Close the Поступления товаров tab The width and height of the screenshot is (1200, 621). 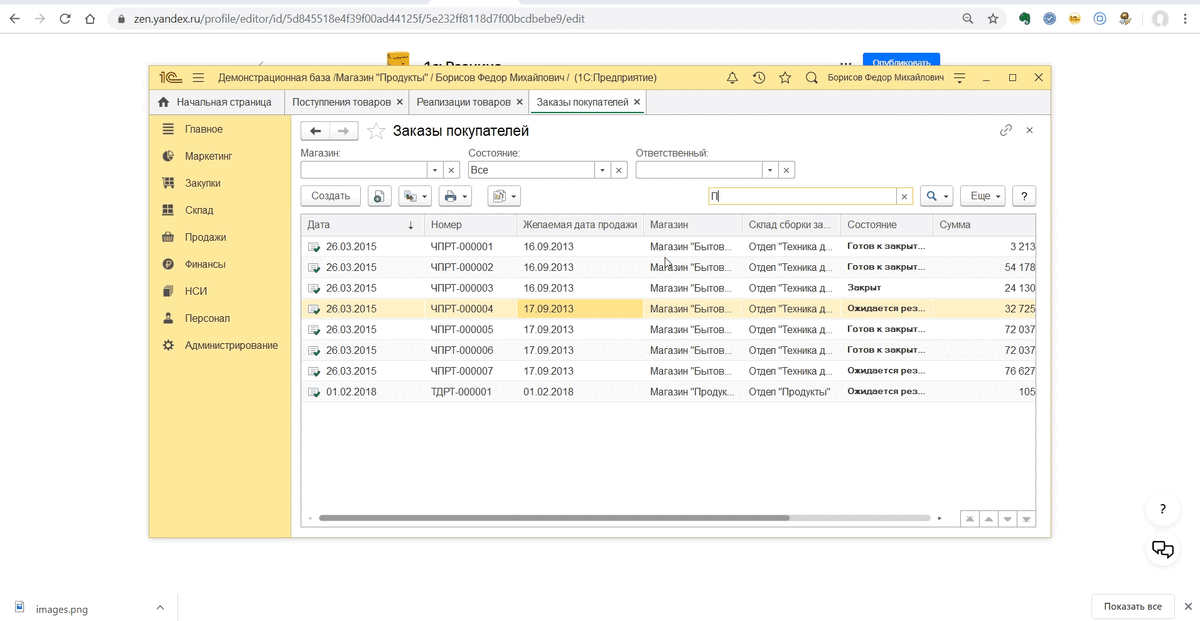coord(400,102)
